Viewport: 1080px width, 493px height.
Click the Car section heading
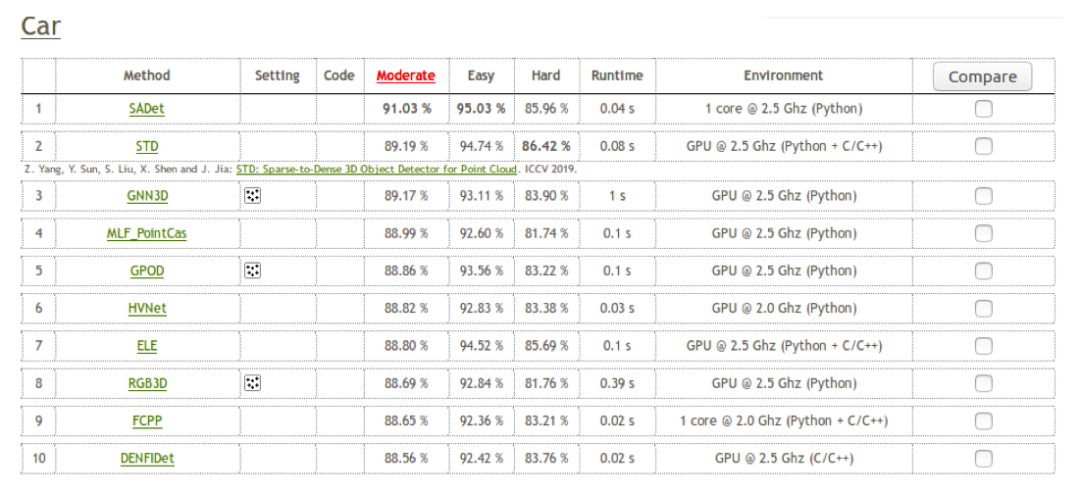pyautogui.click(x=41, y=26)
